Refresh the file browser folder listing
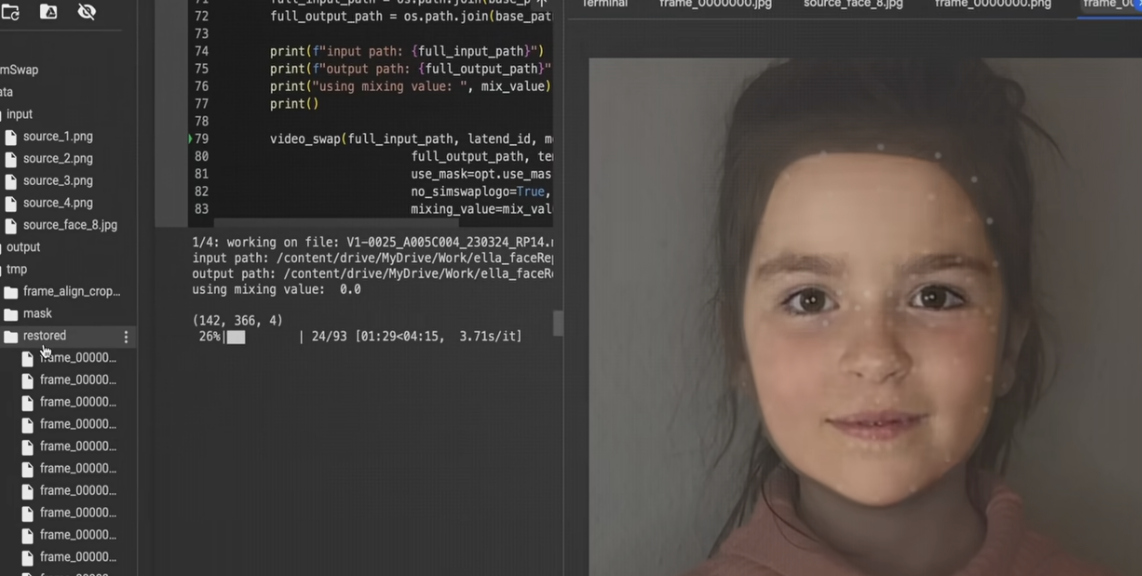Image resolution: width=1142 pixels, height=576 pixels. [x=10, y=12]
